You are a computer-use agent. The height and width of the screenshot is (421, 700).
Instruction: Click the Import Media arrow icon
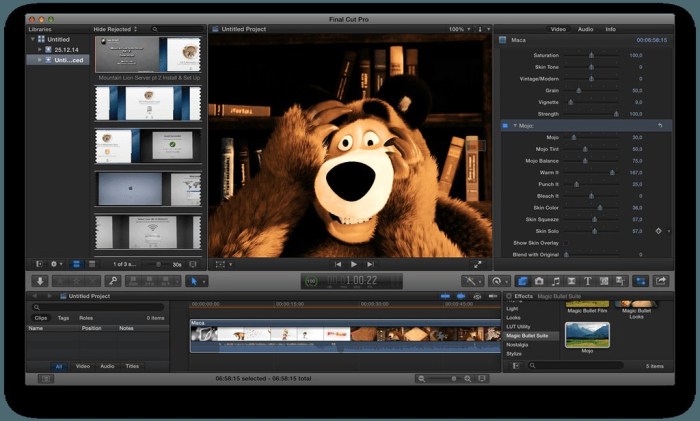point(40,281)
